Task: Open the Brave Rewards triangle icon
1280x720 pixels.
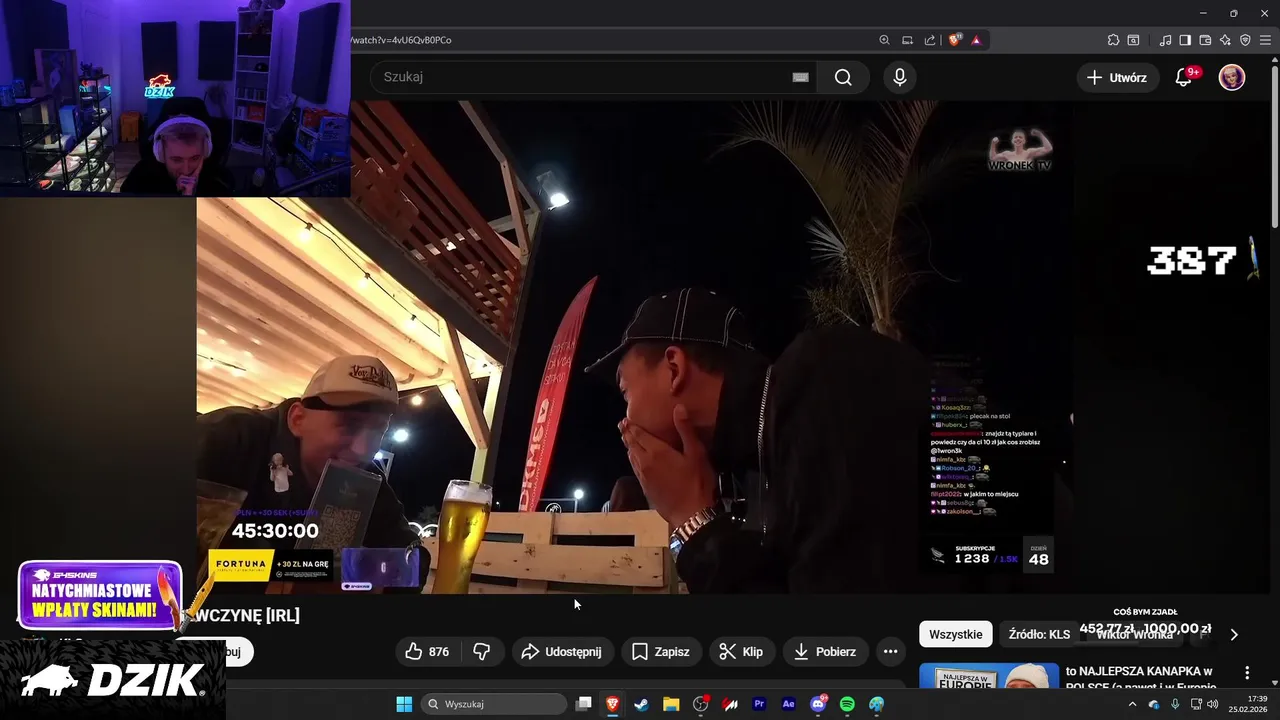Action: (x=976, y=40)
